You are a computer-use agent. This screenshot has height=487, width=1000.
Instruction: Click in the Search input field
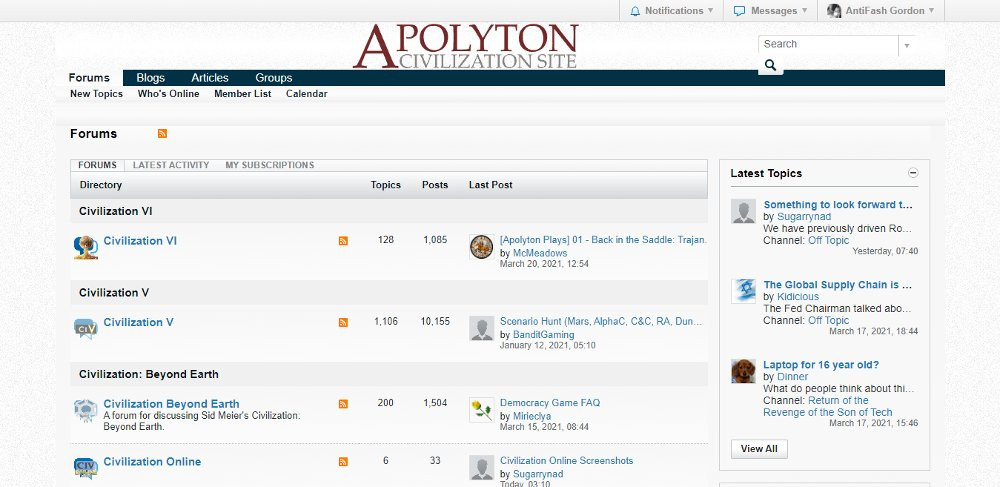click(828, 44)
